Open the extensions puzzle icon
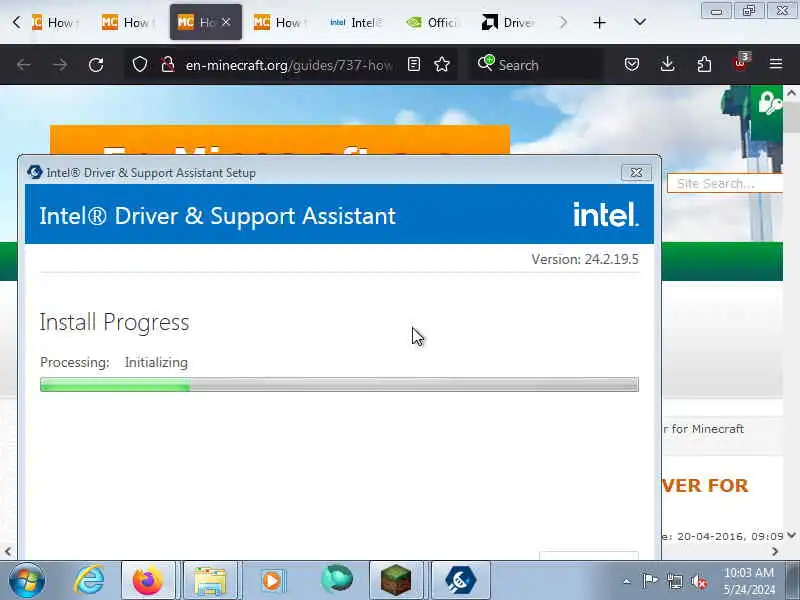Screen dimensions: 800x600 [x=704, y=64]
